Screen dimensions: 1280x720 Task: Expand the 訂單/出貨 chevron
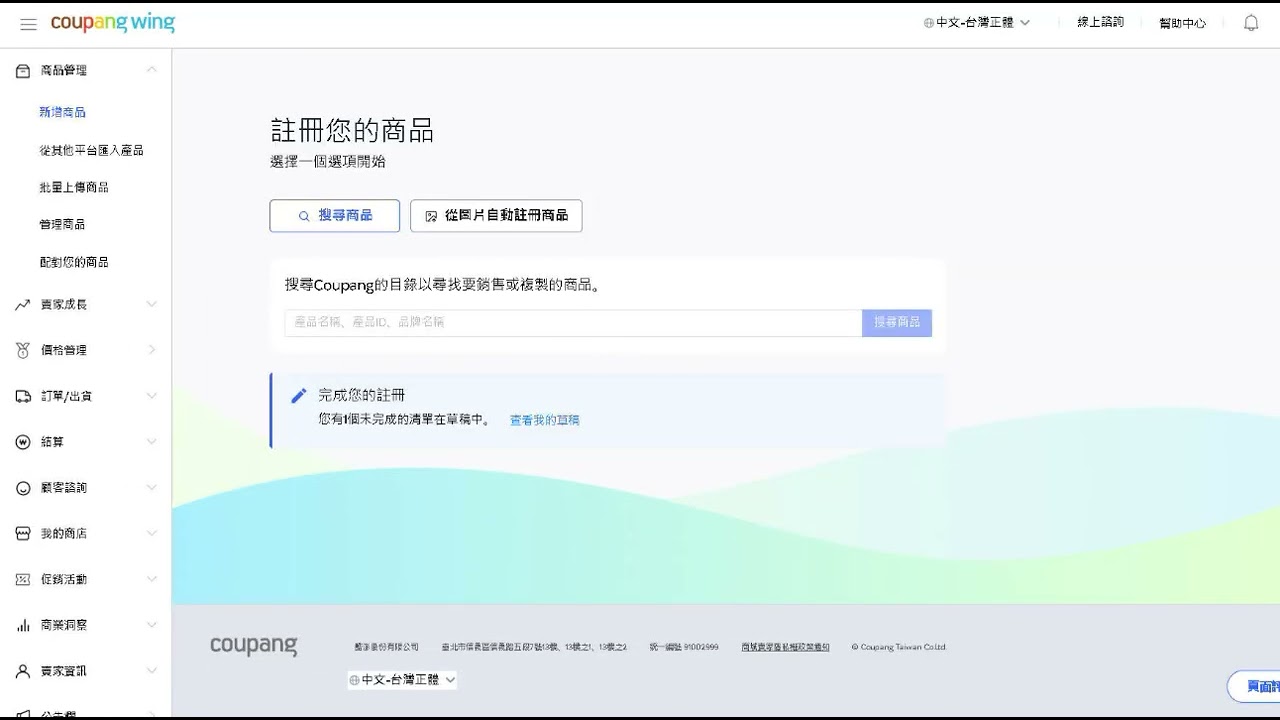[x=152, y=396]
